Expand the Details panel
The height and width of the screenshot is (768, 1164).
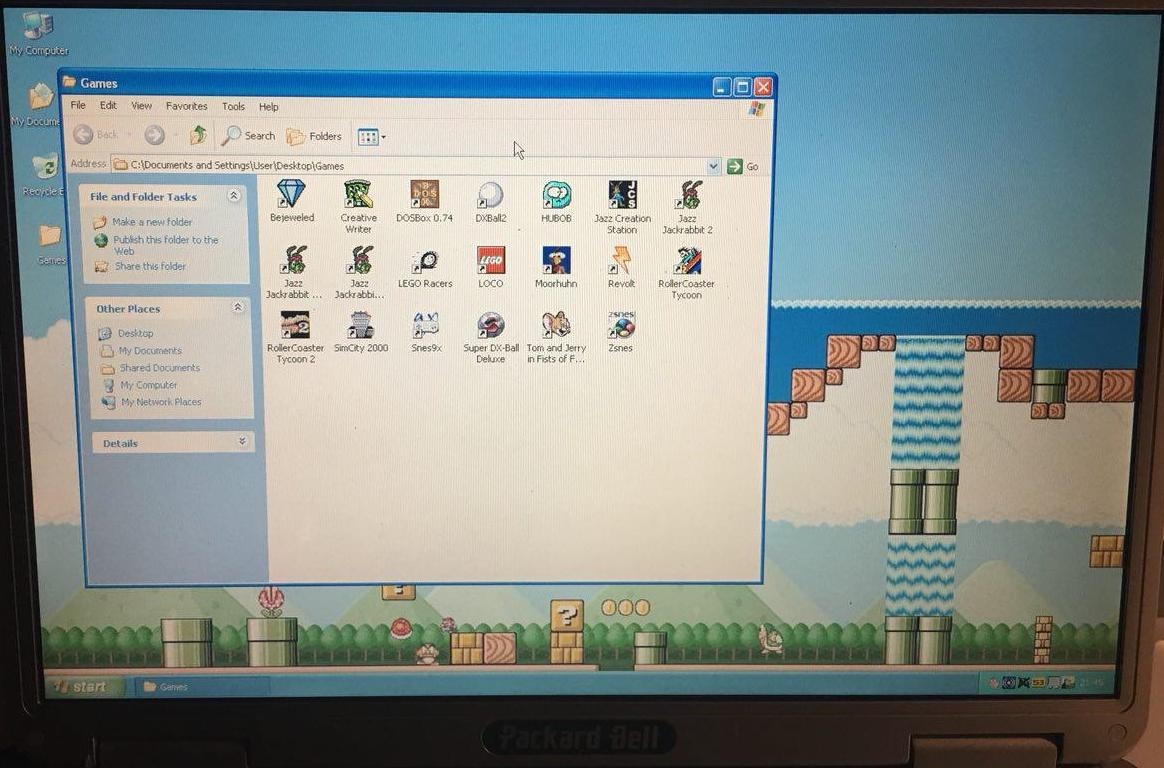[x=242, y=442]
